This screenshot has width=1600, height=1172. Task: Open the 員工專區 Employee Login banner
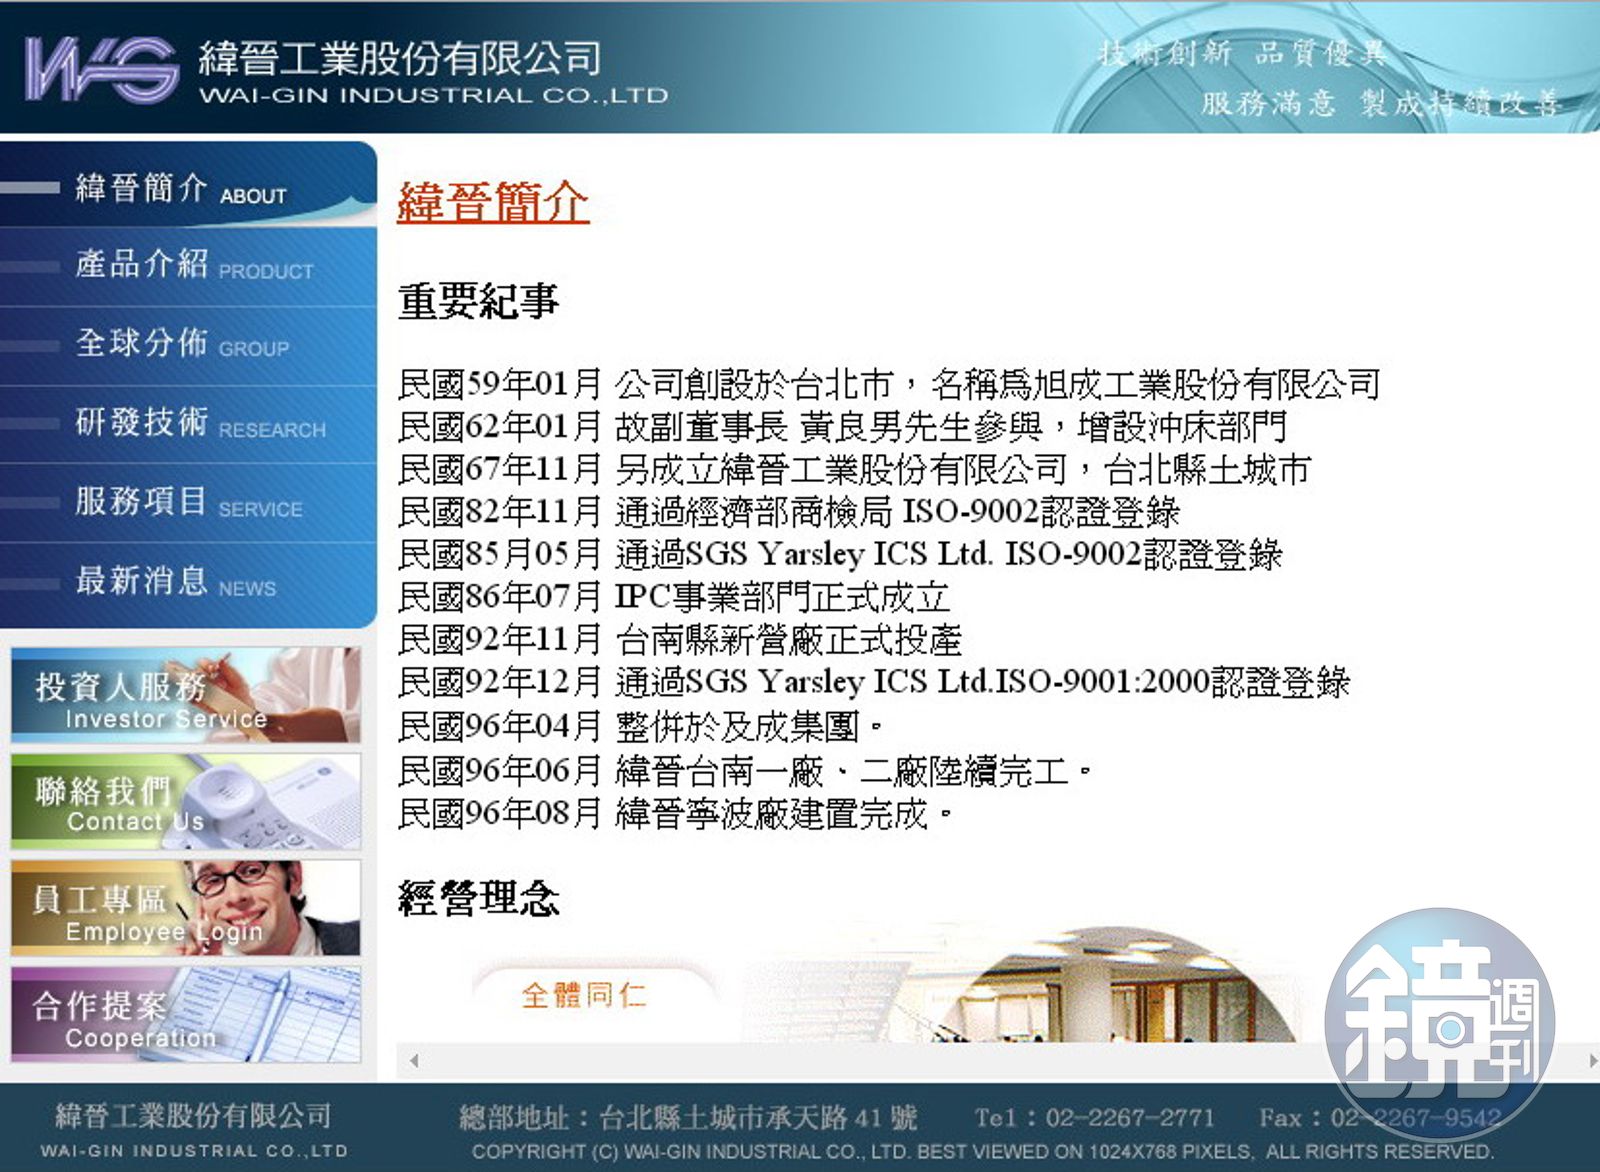click(186, 908)
